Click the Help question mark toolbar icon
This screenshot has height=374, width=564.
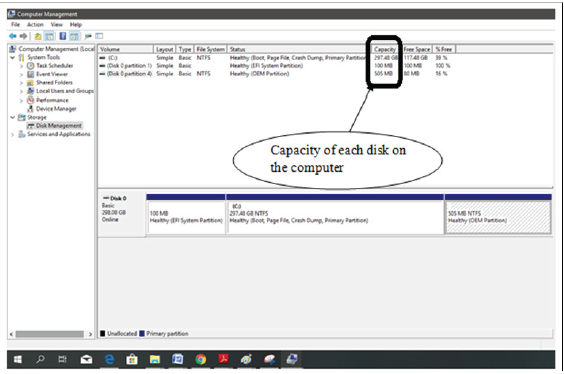click(x=63, y=36)
